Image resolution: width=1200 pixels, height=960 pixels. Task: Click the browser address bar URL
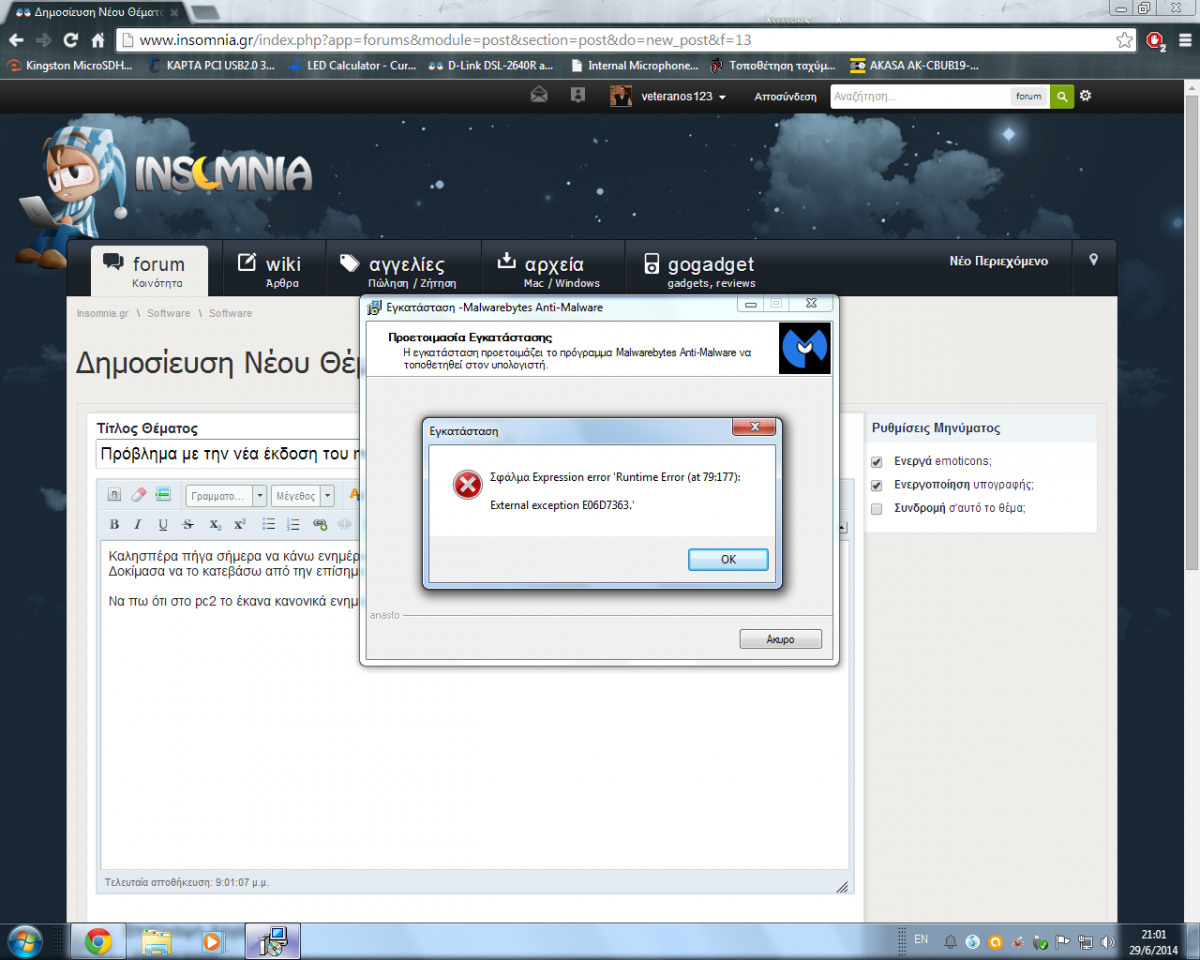pyautogui.click(x=445, y=40)
